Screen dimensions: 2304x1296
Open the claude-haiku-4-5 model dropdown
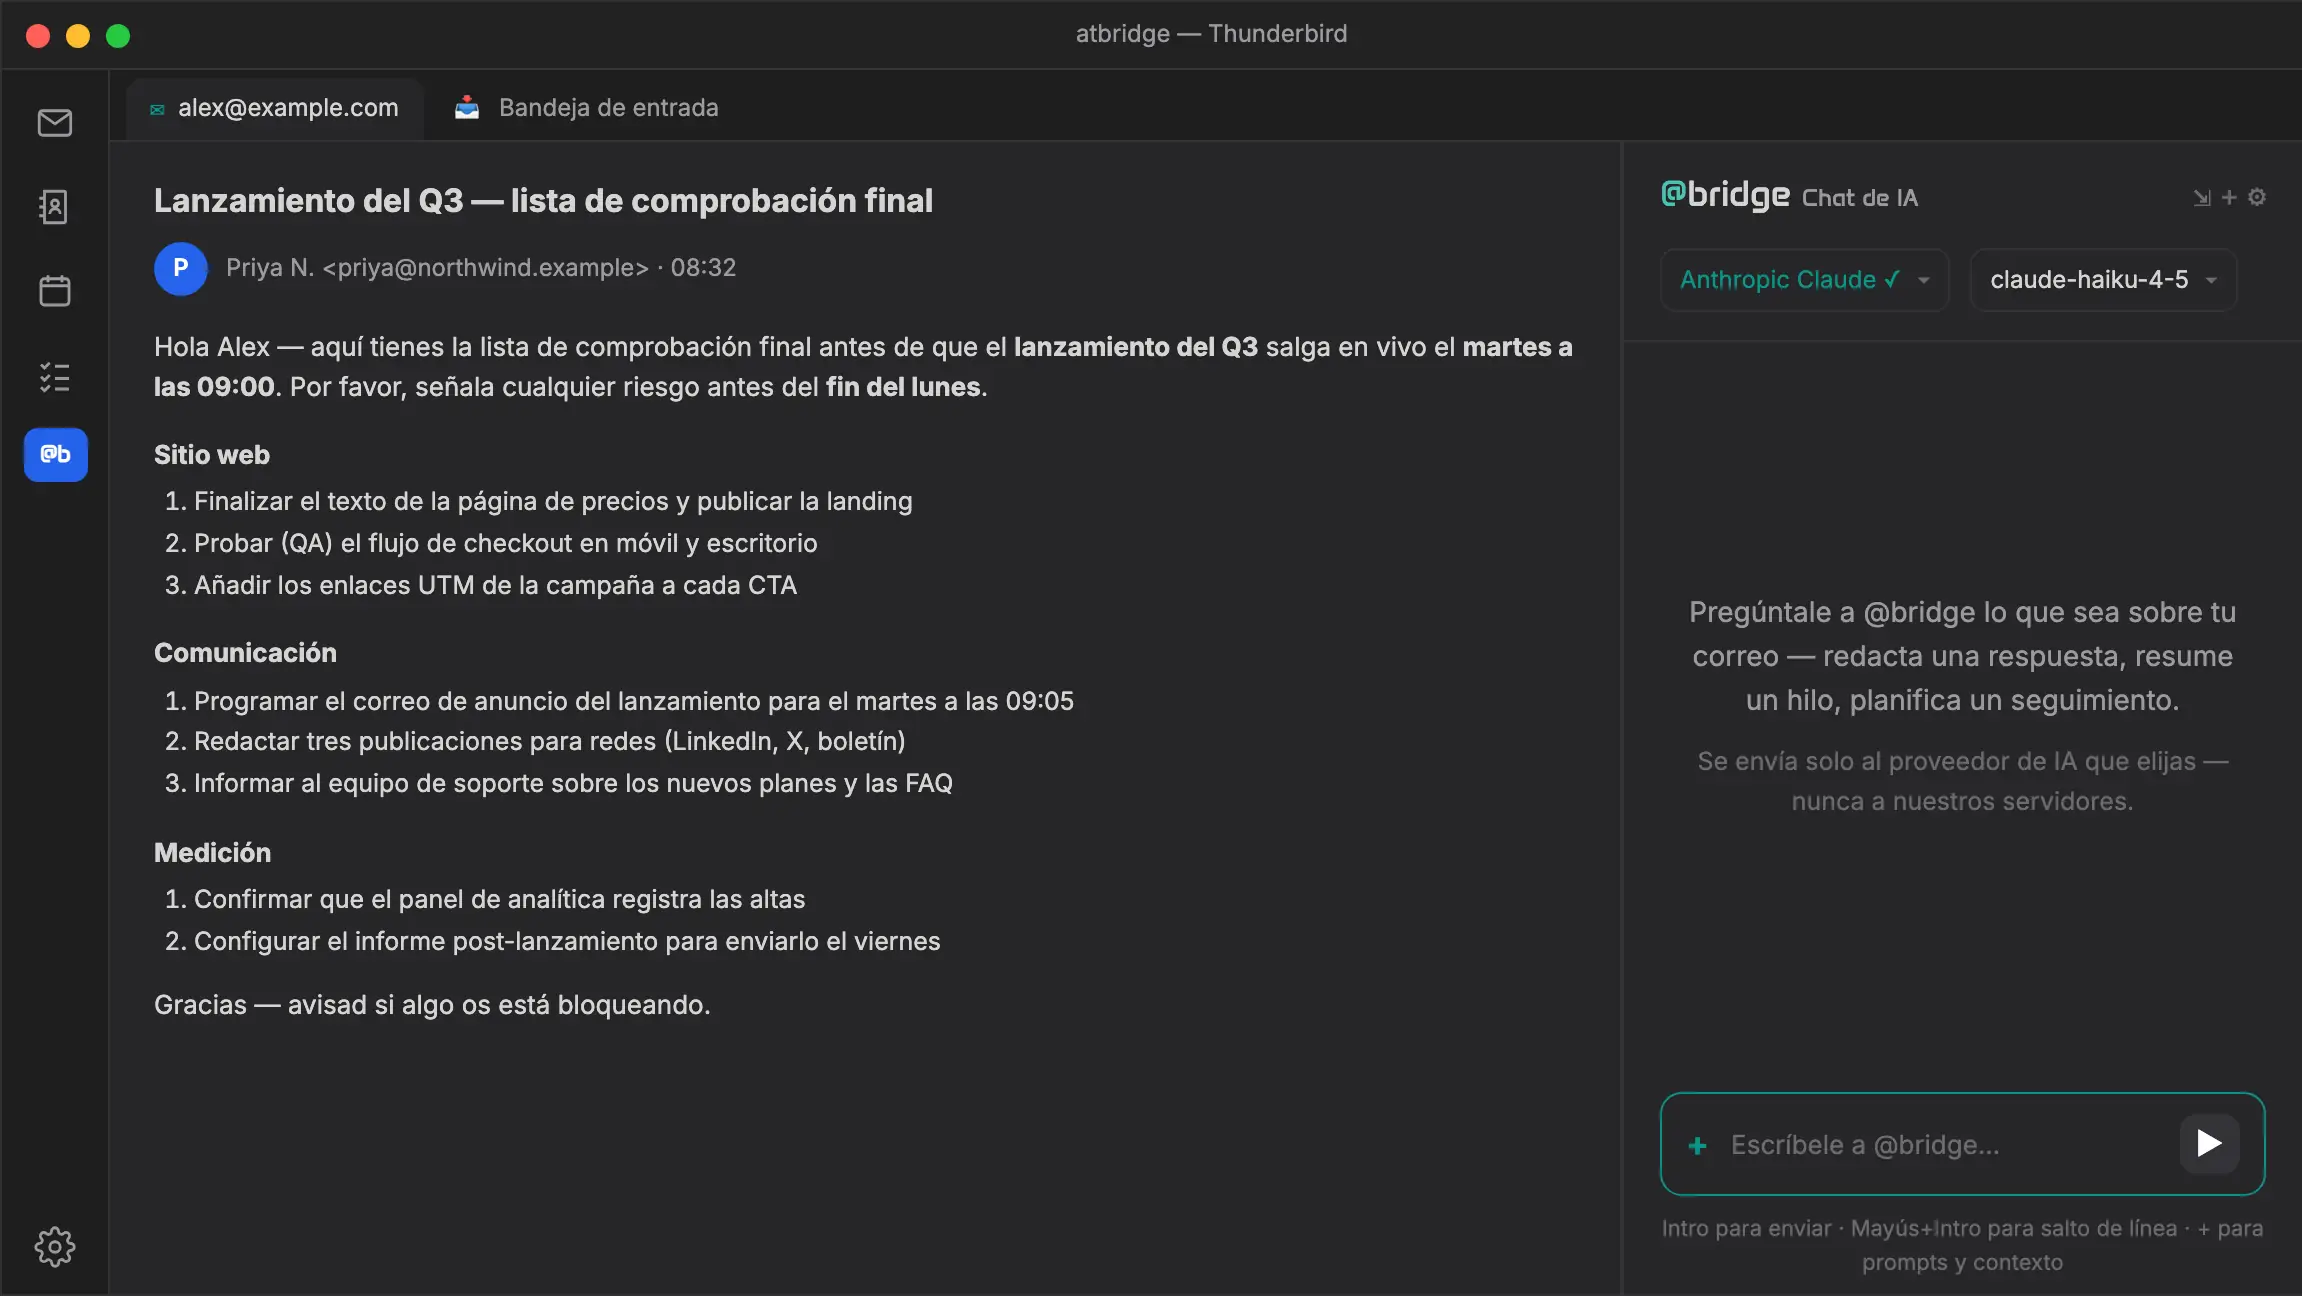(x=2103, y=280)
